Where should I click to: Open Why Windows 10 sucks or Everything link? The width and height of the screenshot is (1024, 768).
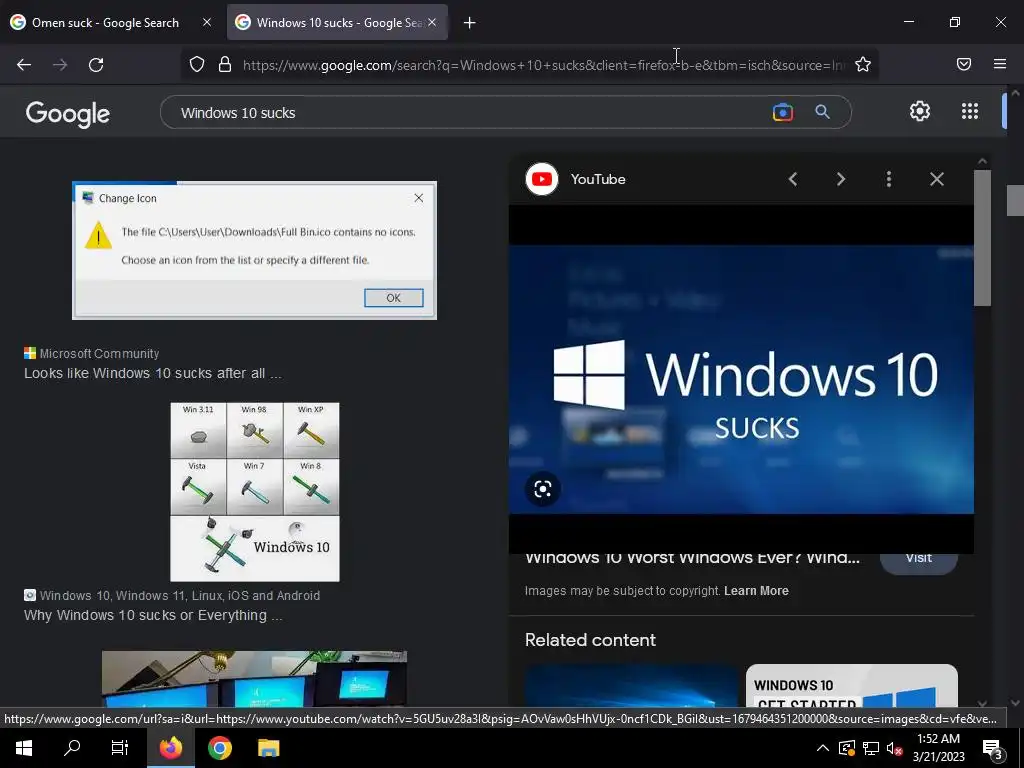153,615
